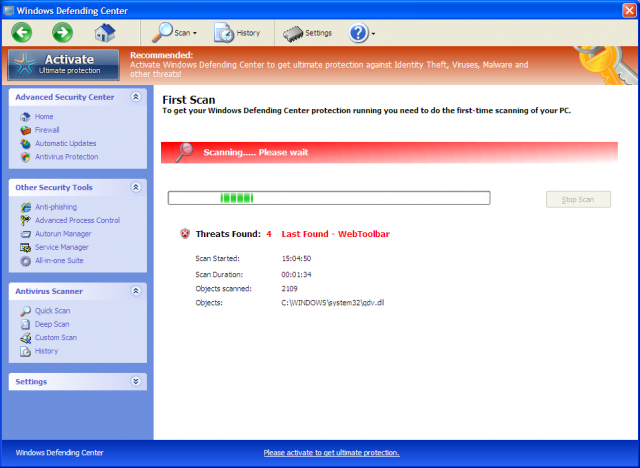Click the Automatic Updates globe icon
The width and height of the screenshot is (640, 468).
[25, 144]
